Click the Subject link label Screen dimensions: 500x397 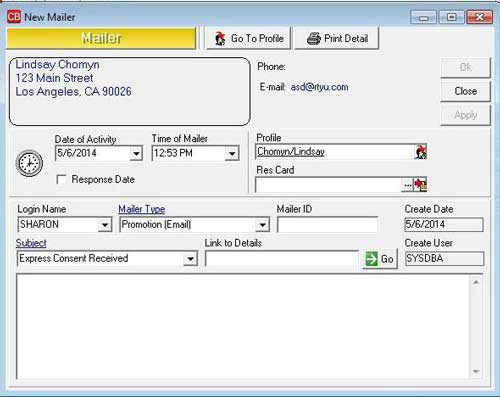[x=31, y=243]
